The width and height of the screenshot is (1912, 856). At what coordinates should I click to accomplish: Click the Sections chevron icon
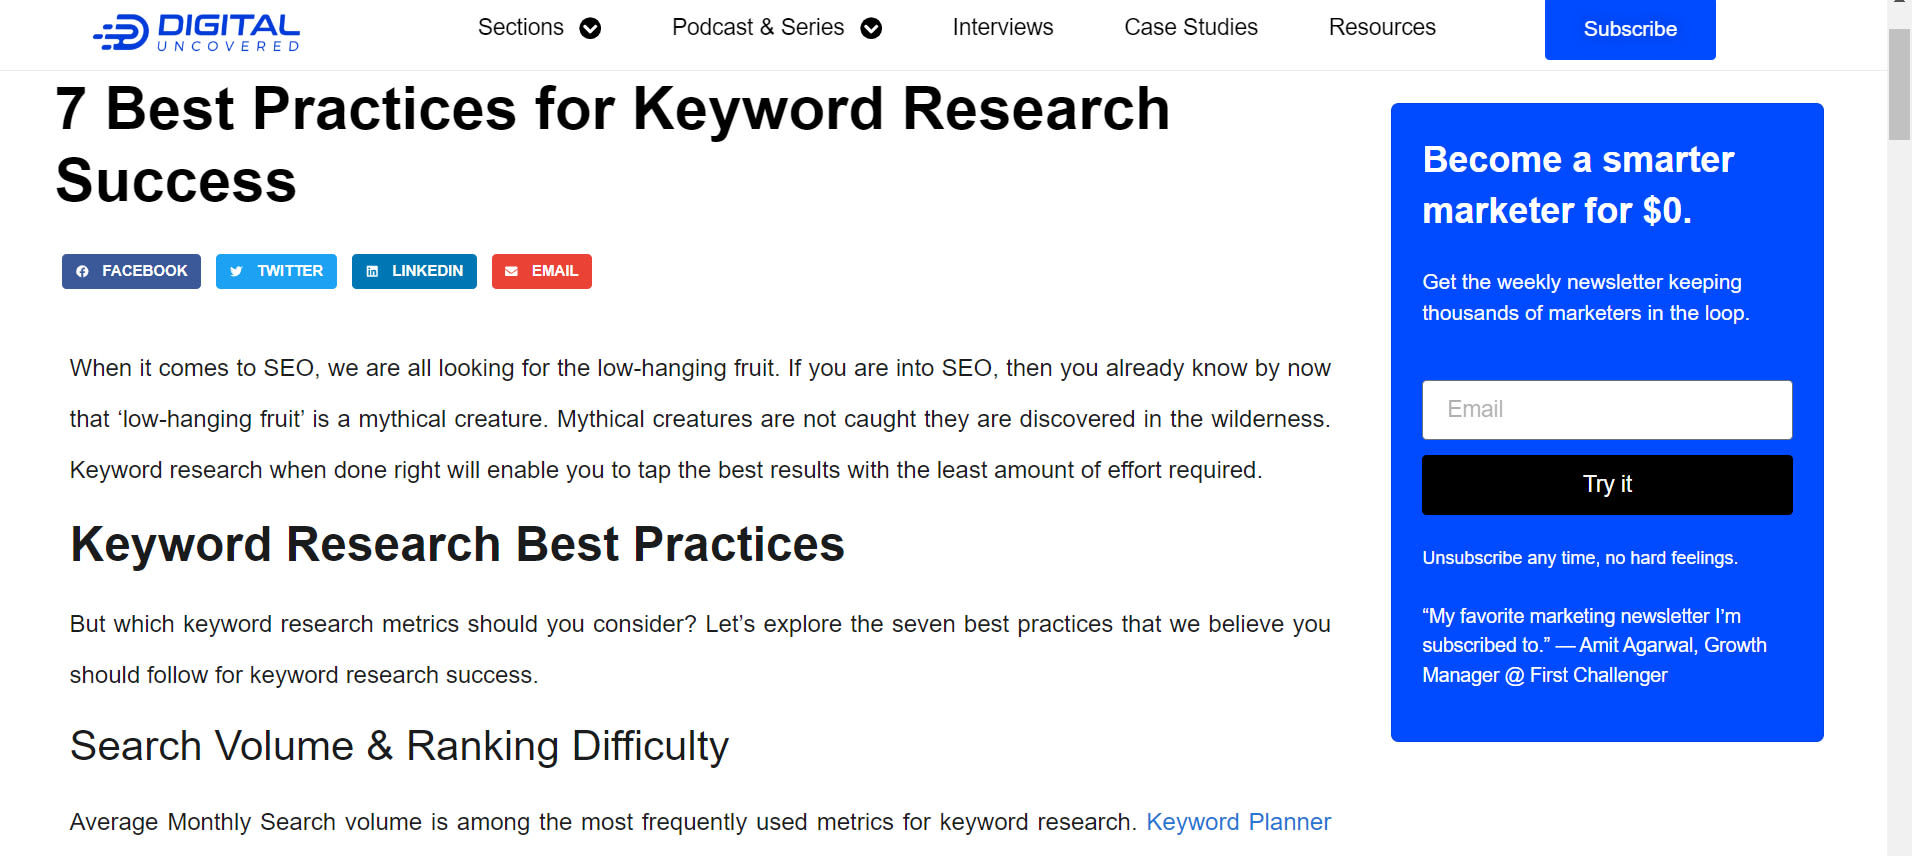(x=592, y=28)
